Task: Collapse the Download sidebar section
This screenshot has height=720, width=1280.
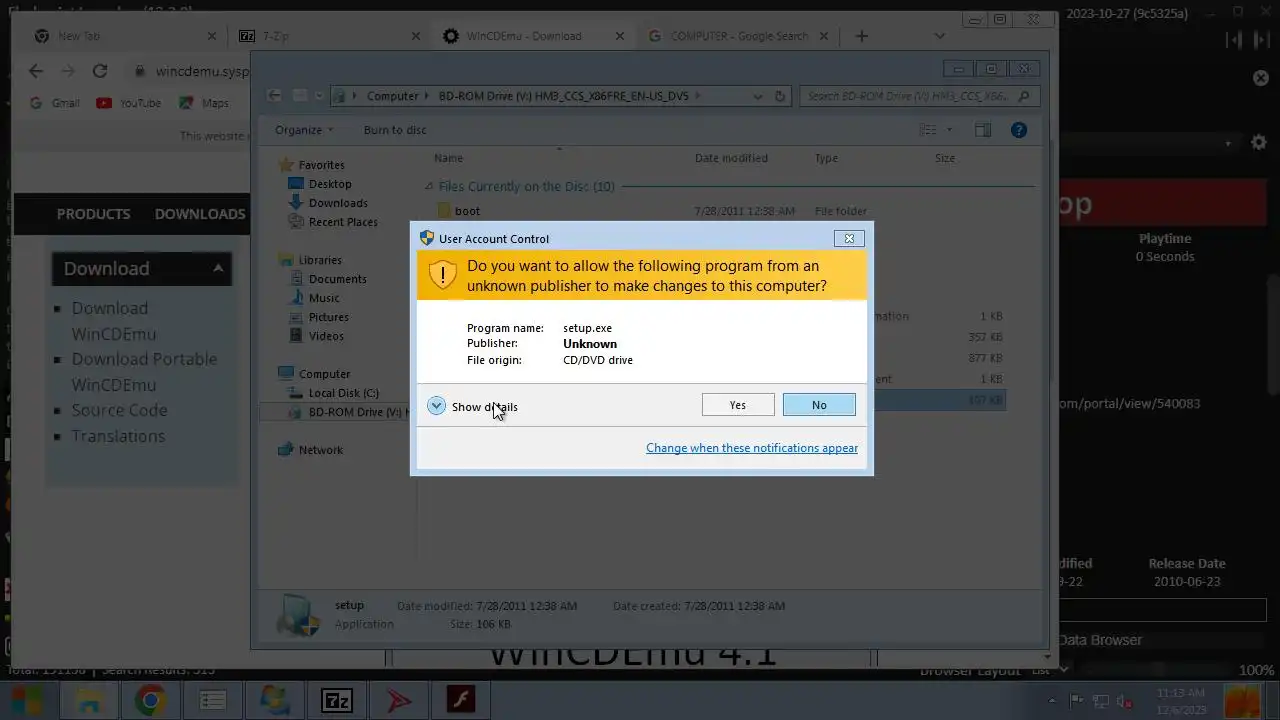Action: coord(217,268)
